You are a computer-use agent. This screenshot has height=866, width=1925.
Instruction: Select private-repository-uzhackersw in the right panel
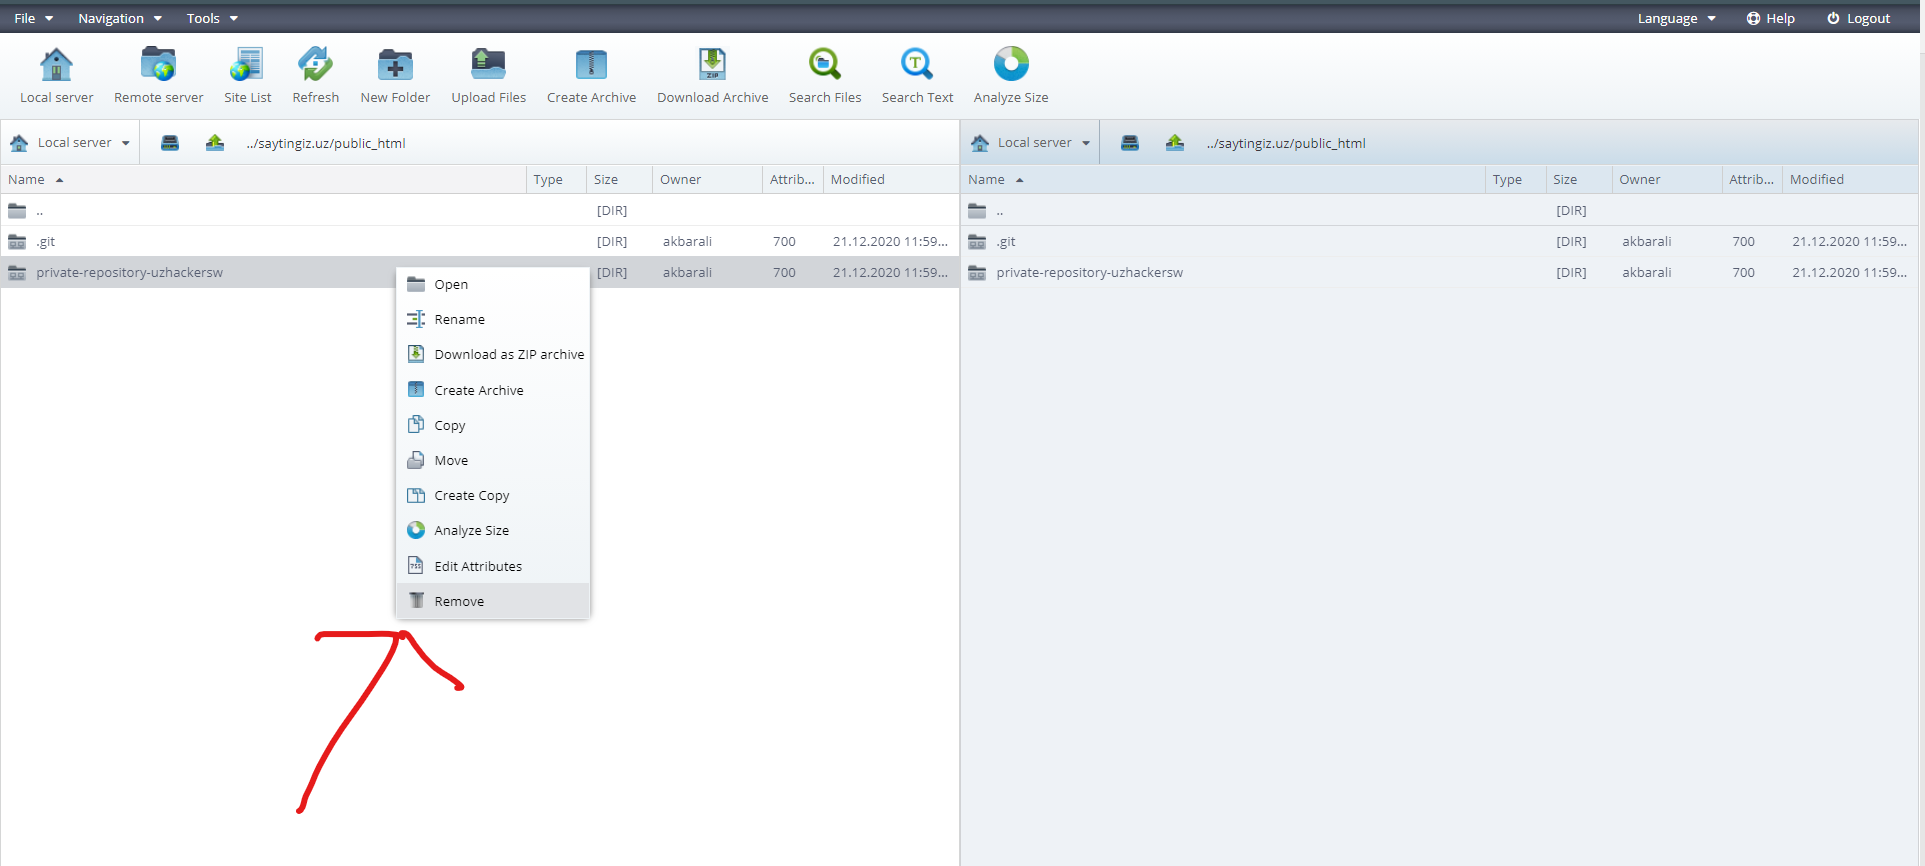tap(1440, 272)
